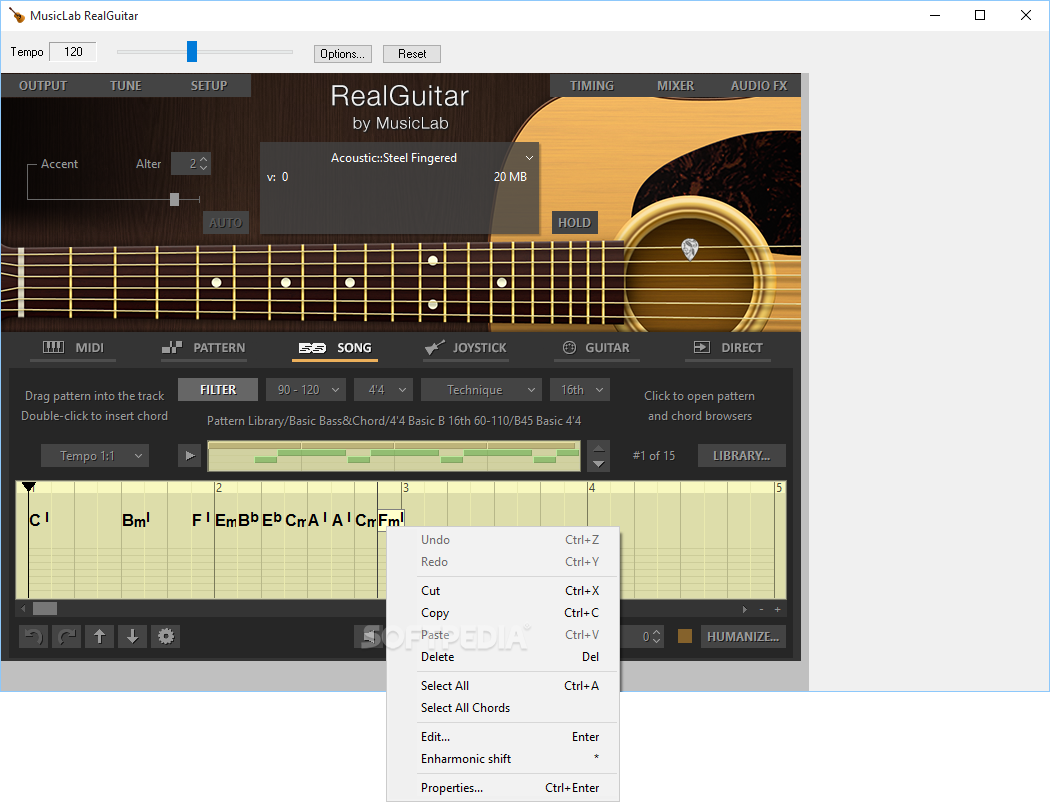Image resolution: width=1050 pixels, height=802 pixels.
Task: Click the Accent slider handle
Action: click(175, 199)
